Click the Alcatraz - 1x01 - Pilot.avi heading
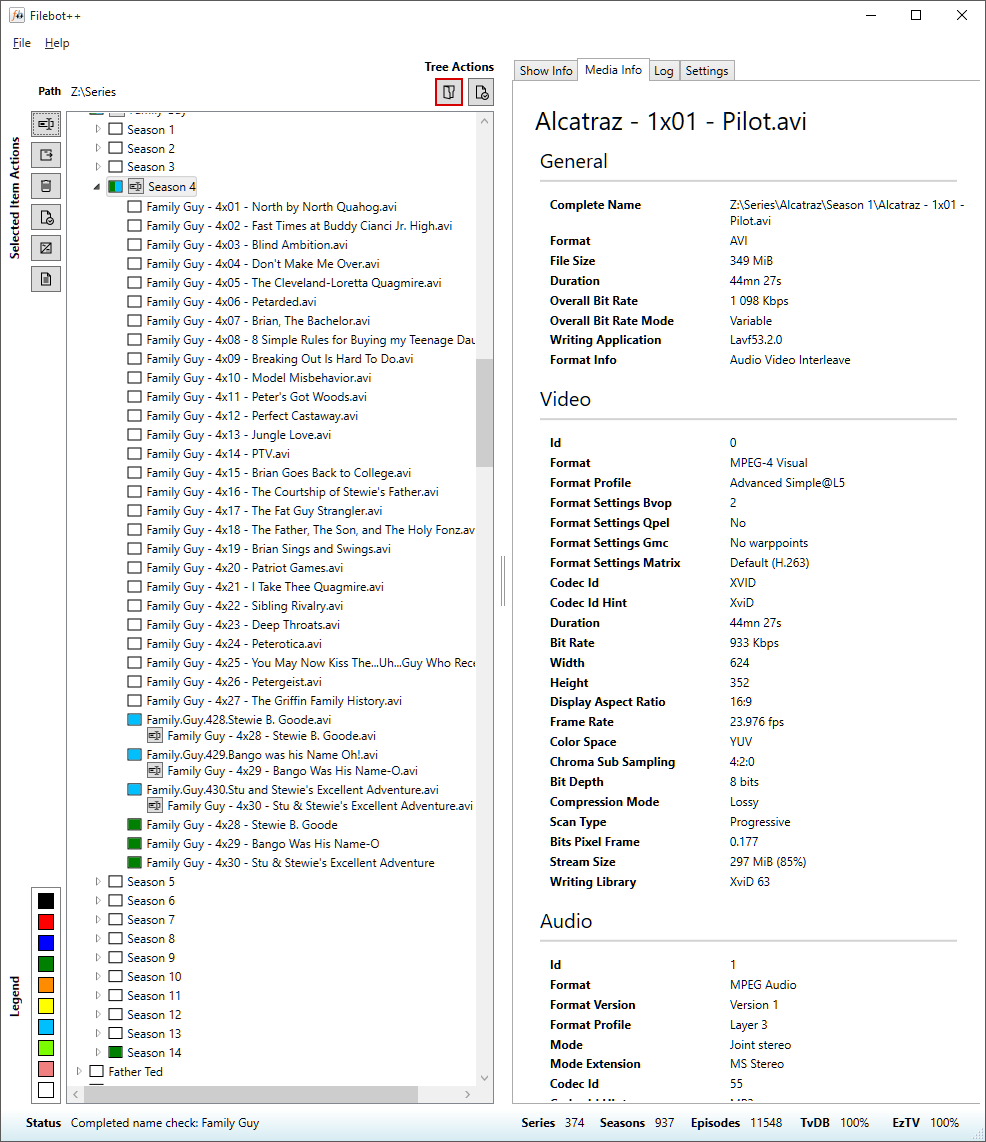The width and height of the screenshot is (986, 1142). click(671, 122)
